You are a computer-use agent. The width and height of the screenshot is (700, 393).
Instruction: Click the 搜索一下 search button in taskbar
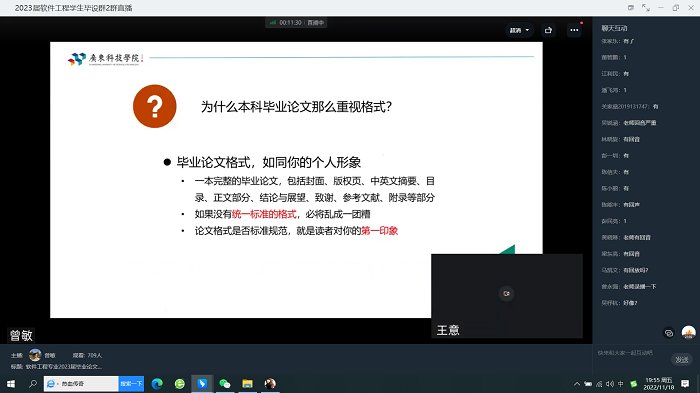click(x=131, y=384)
